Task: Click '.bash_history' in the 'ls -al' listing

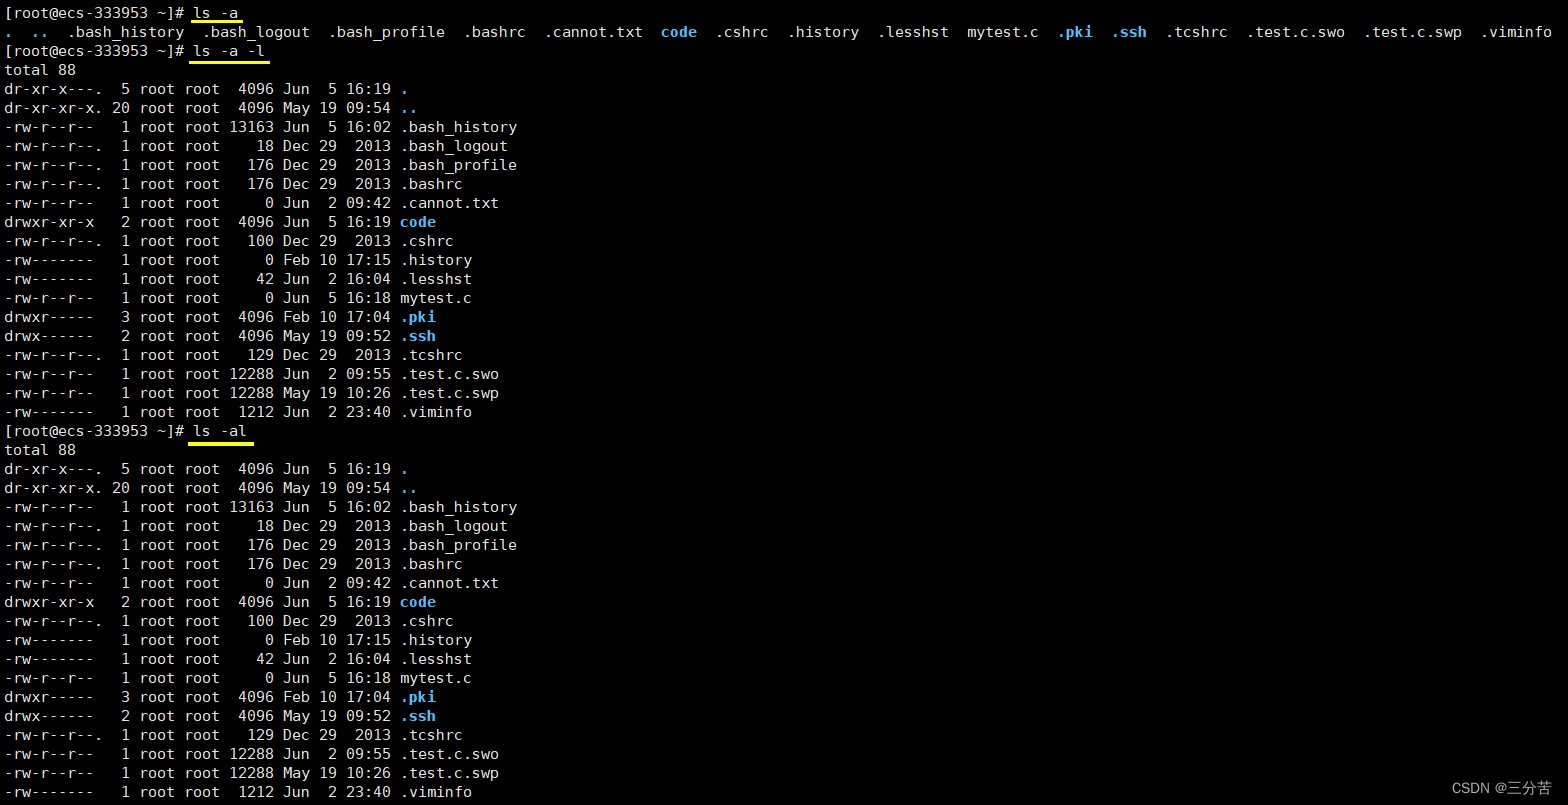Action: pyautogui.click(x=459, y=507)
